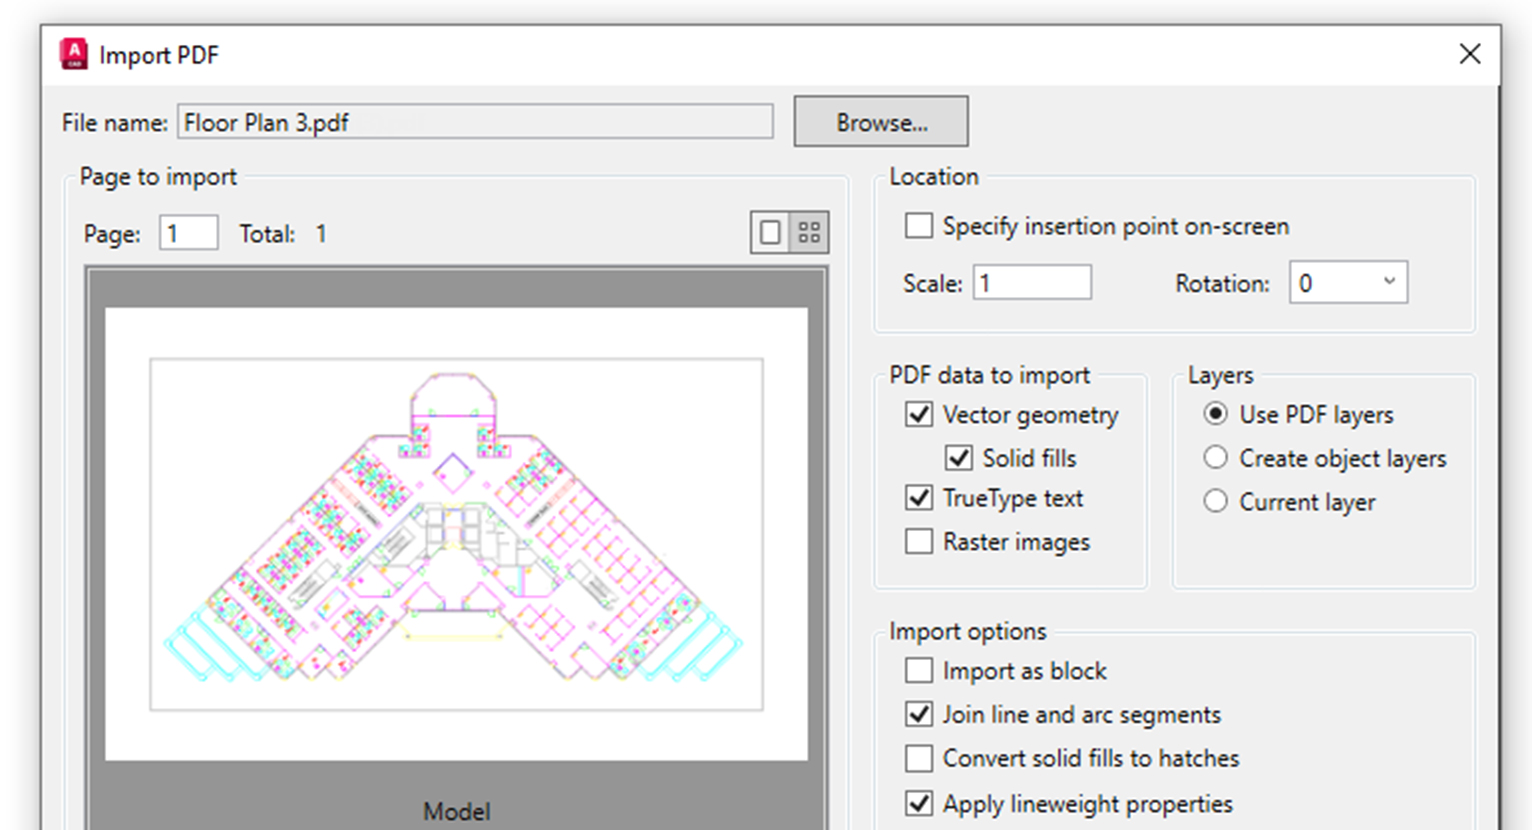Check Import as block option

[x=918, y=671]
